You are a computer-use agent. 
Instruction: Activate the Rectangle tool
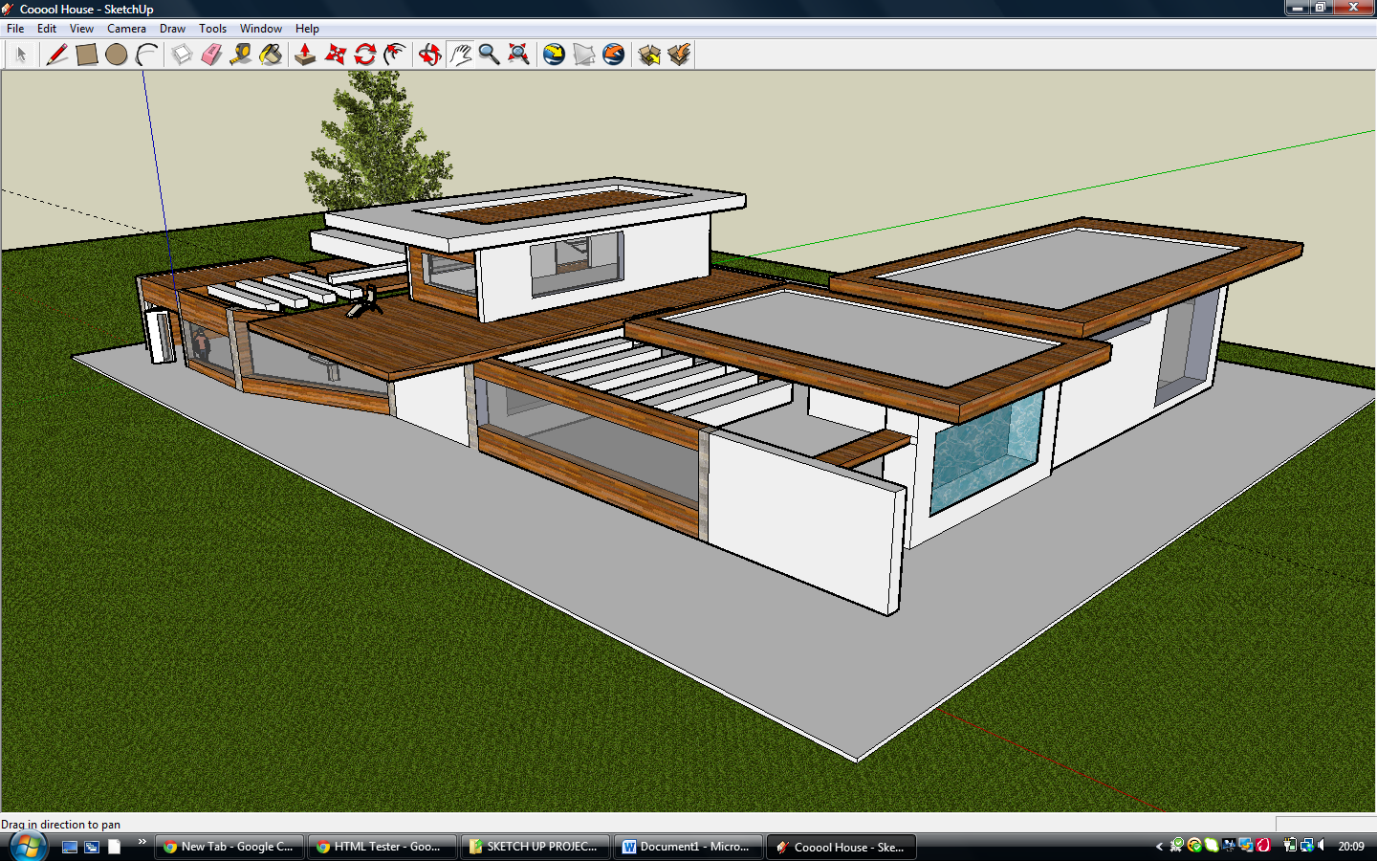pyautogui.click(x=84, y=55)
